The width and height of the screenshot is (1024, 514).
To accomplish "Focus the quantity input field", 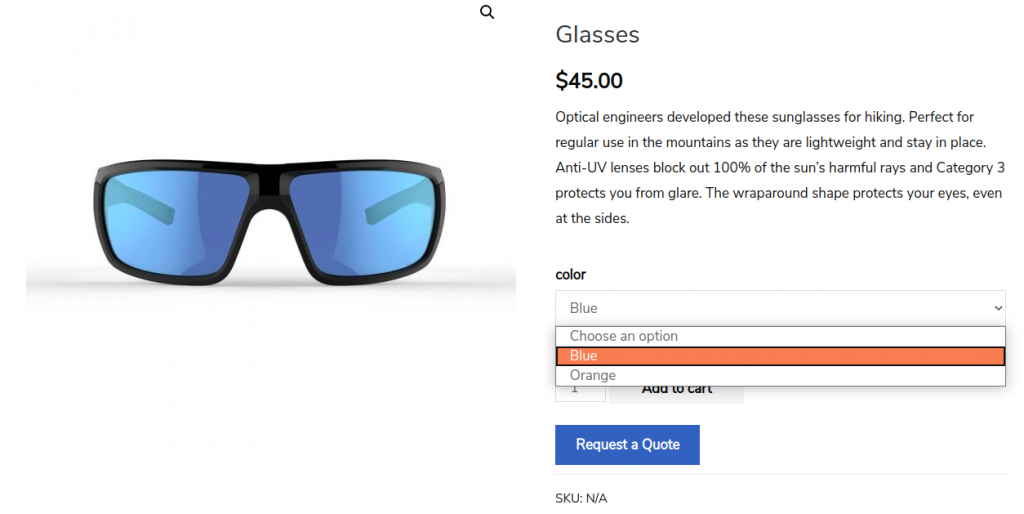I will [580, 391].
